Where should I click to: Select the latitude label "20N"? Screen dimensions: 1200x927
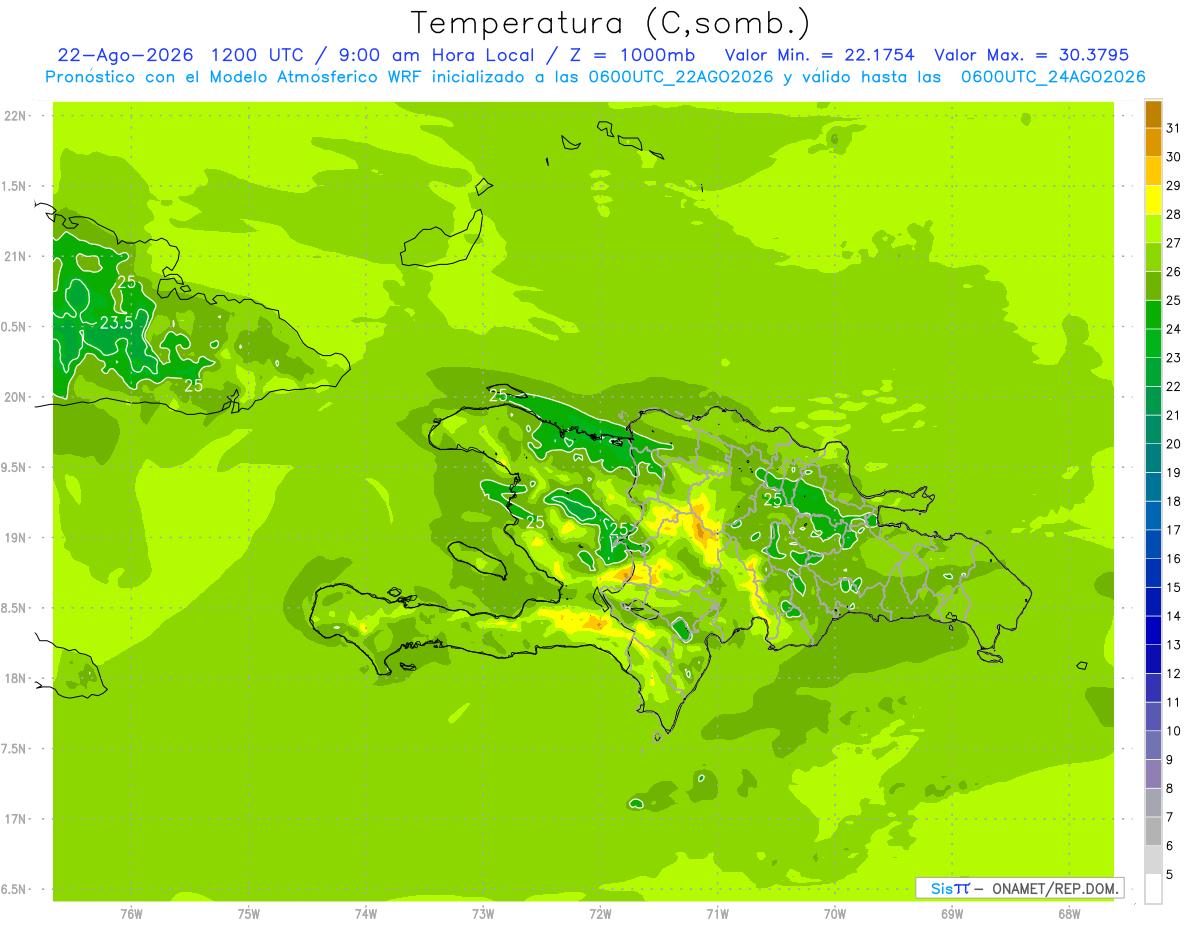pyautogui.click(x=17, y=397)
